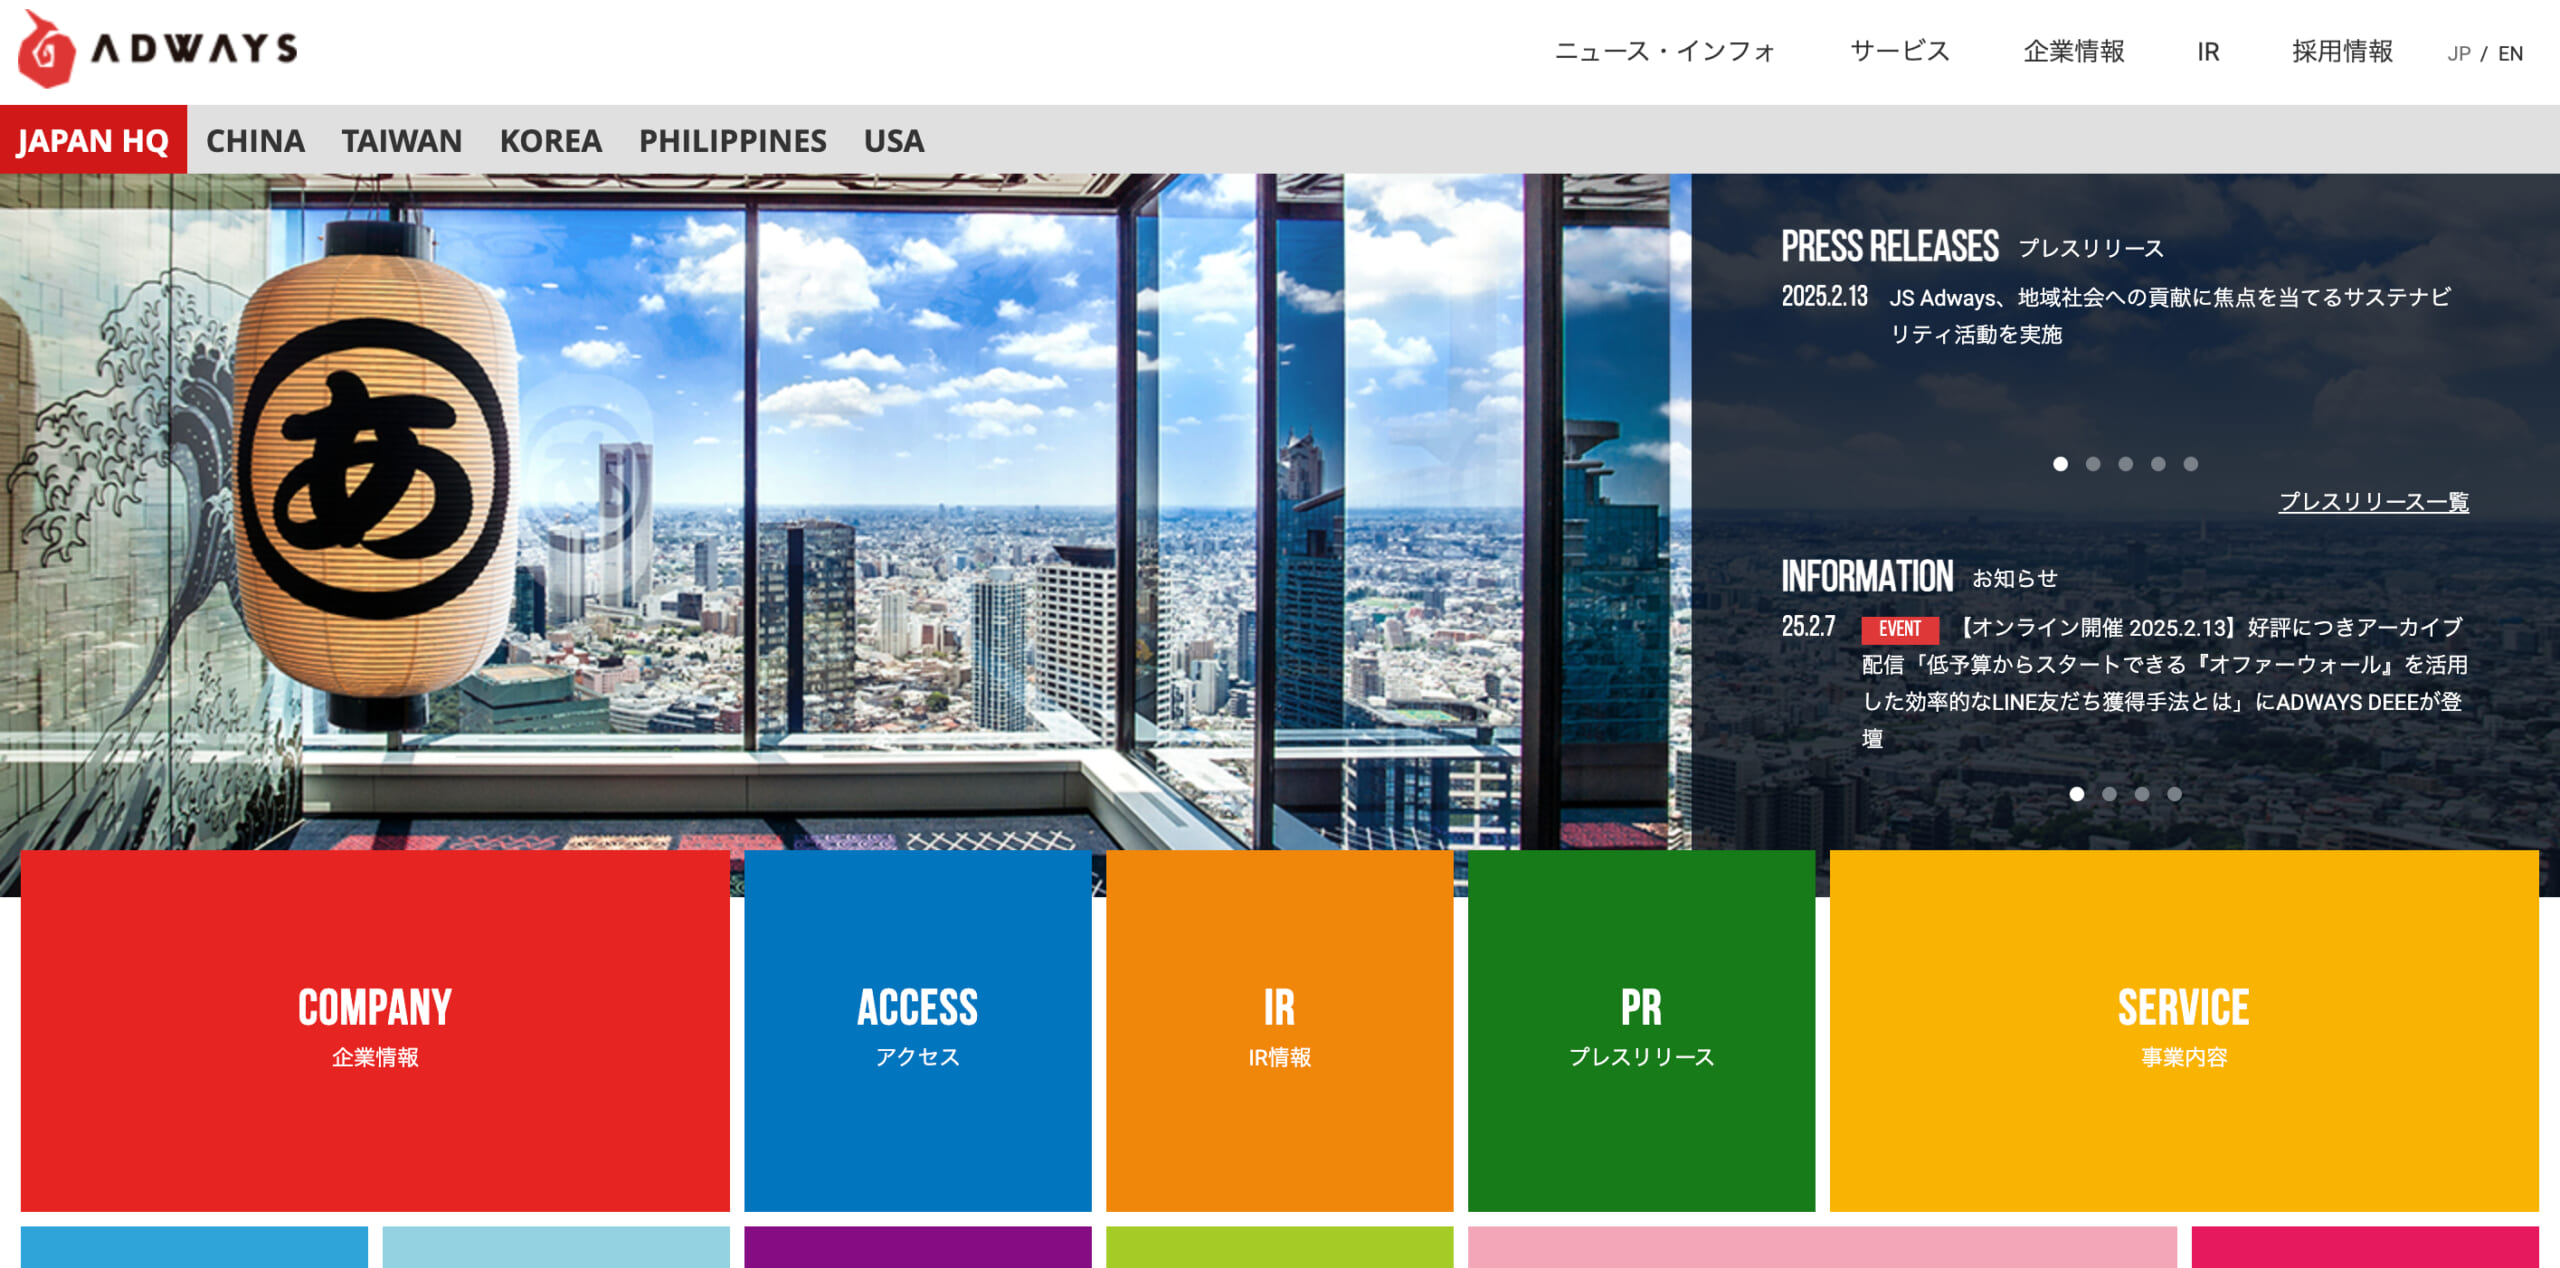
Task: Show fourth press release slide dot
Action: coord(2158,464)
